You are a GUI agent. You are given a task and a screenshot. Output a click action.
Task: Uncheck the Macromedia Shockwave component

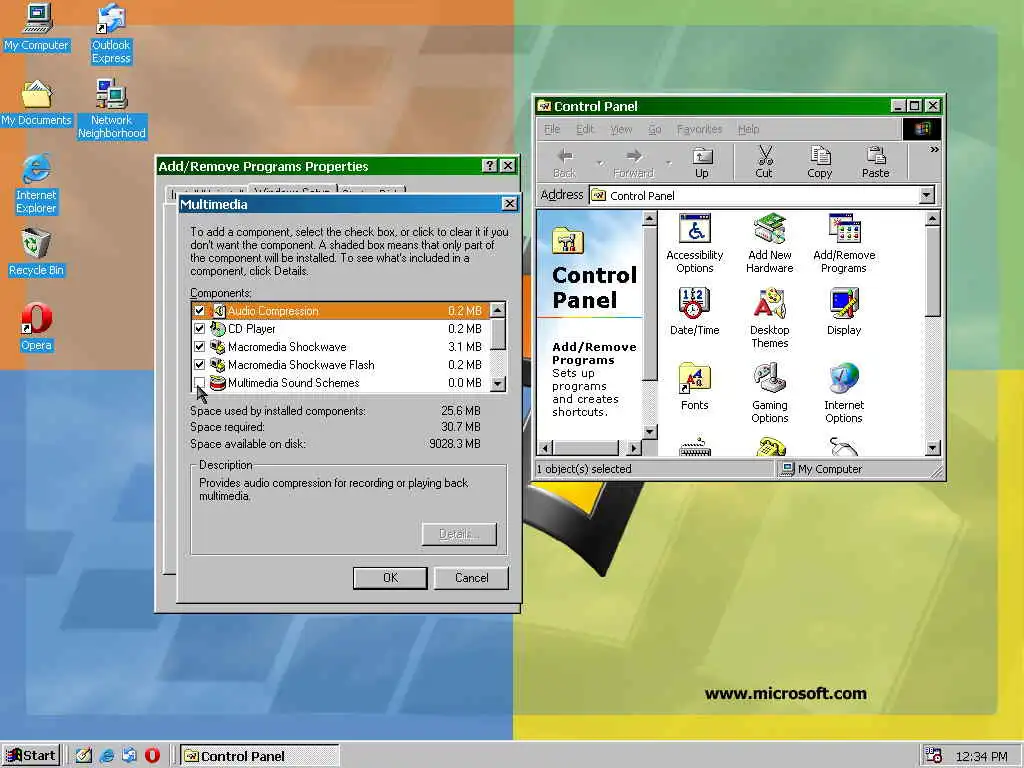[x=199, y=347]
